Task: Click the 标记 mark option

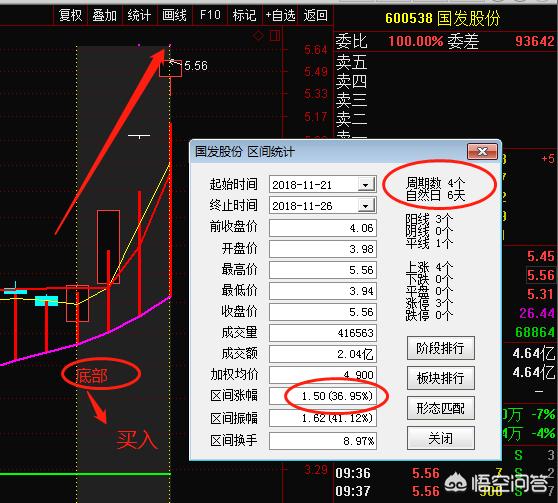Action: (x=244, y=15)
